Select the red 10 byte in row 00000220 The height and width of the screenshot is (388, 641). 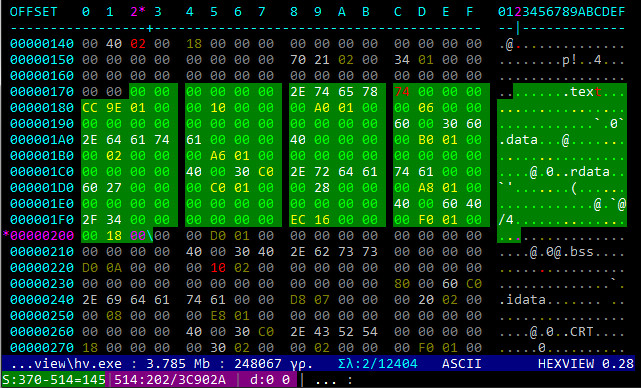[x=218, y=268]
